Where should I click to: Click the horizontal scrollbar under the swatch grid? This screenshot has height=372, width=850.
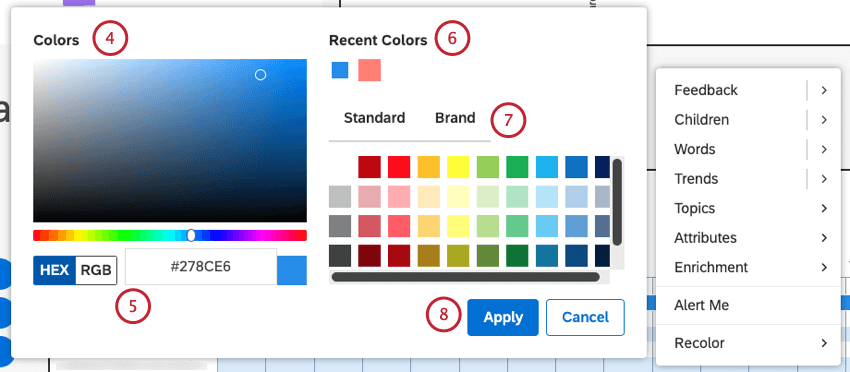[466, 277]
